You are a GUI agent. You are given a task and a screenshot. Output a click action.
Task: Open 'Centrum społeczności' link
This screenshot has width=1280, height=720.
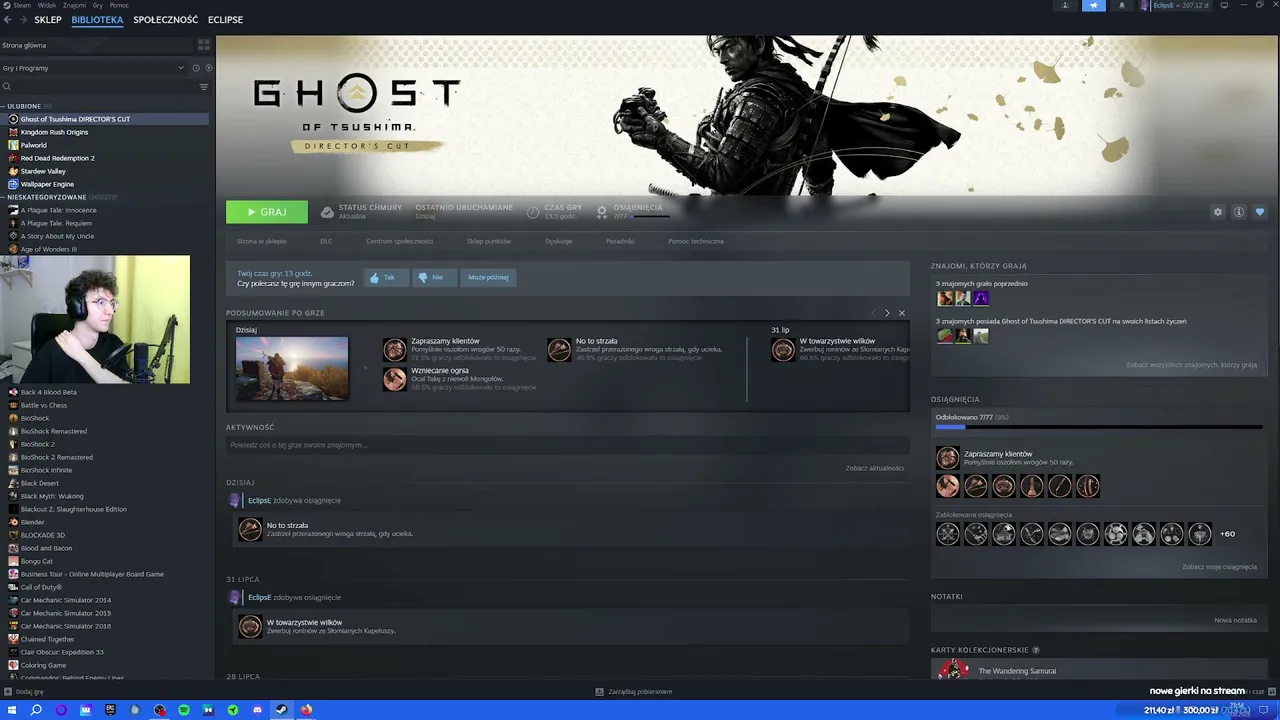pyautogui.click(x=399, y=241)
